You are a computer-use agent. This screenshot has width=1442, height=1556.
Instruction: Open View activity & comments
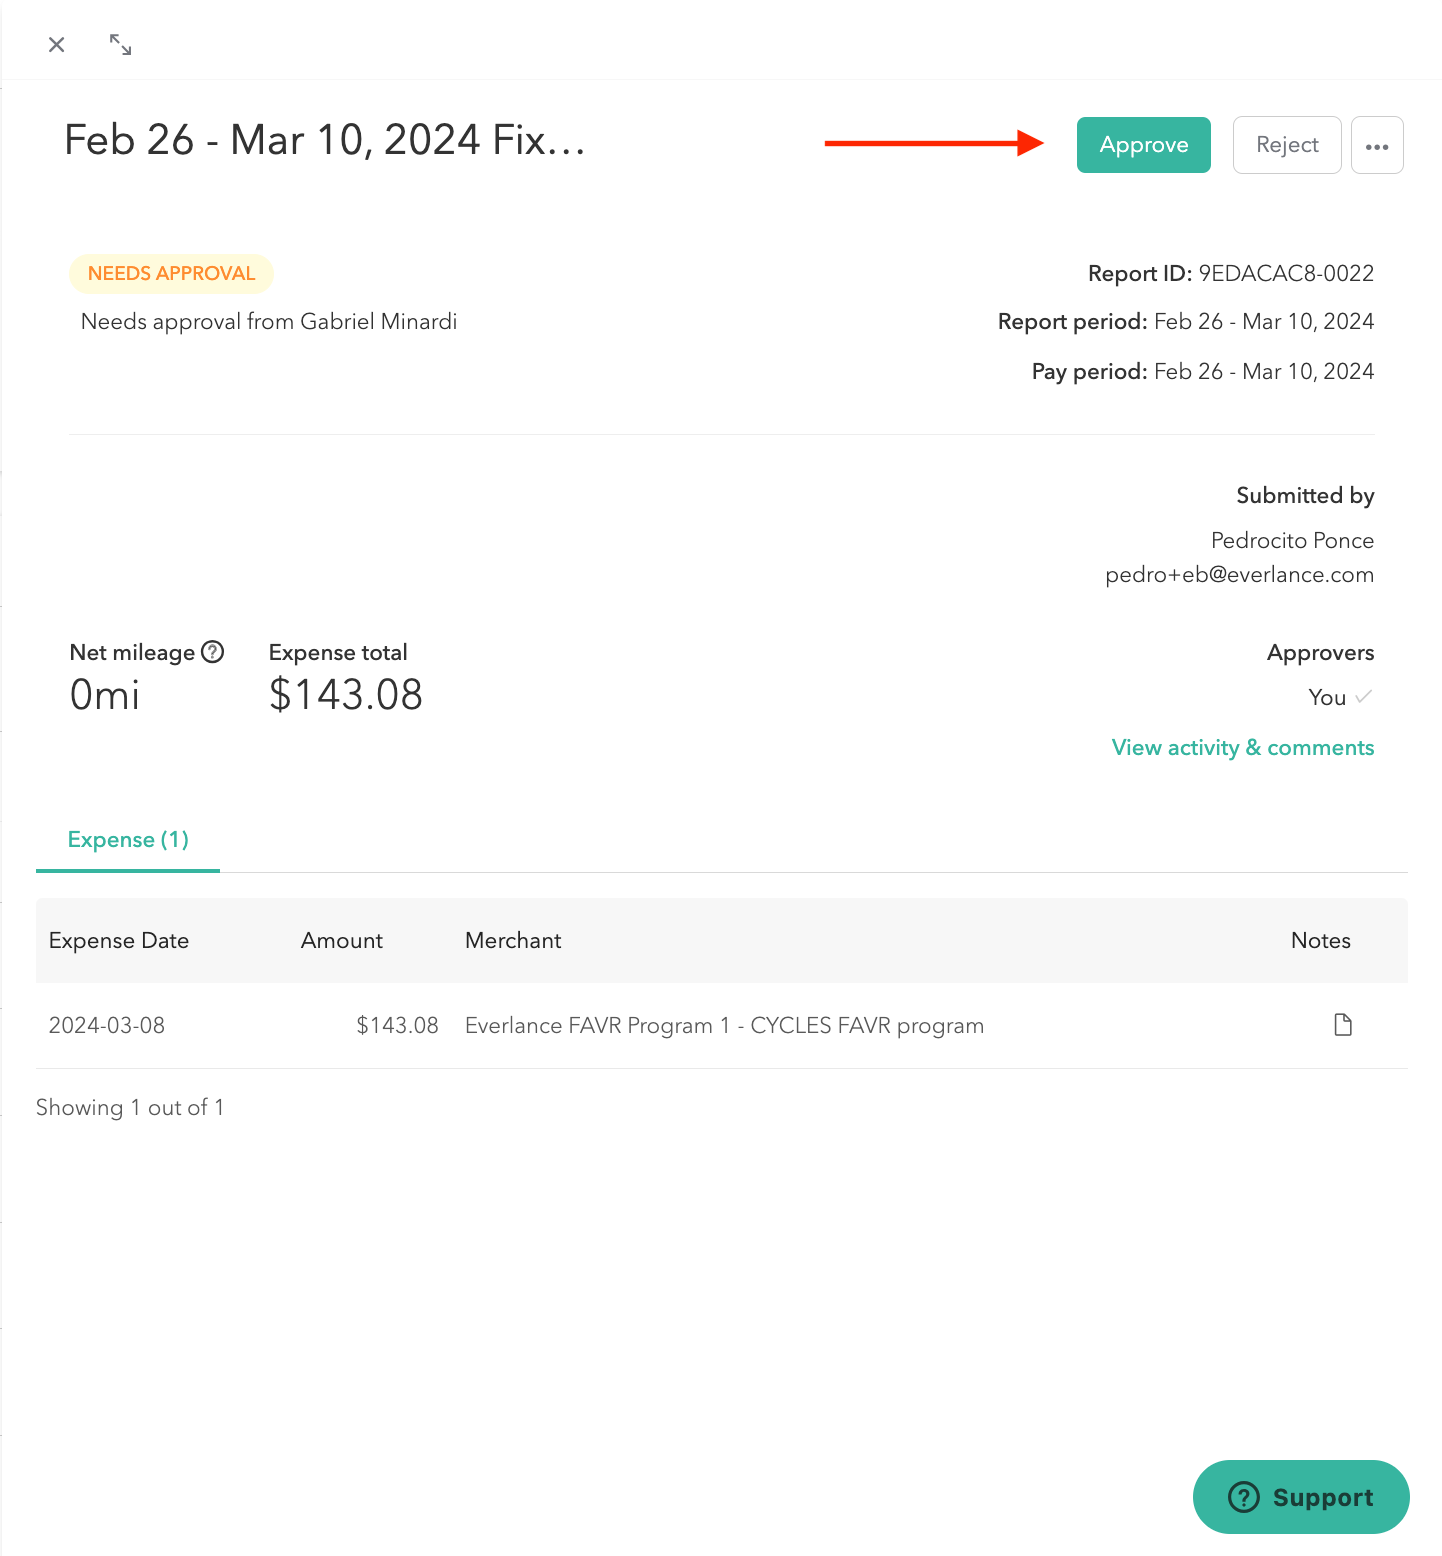click(x=1242, y=747)
